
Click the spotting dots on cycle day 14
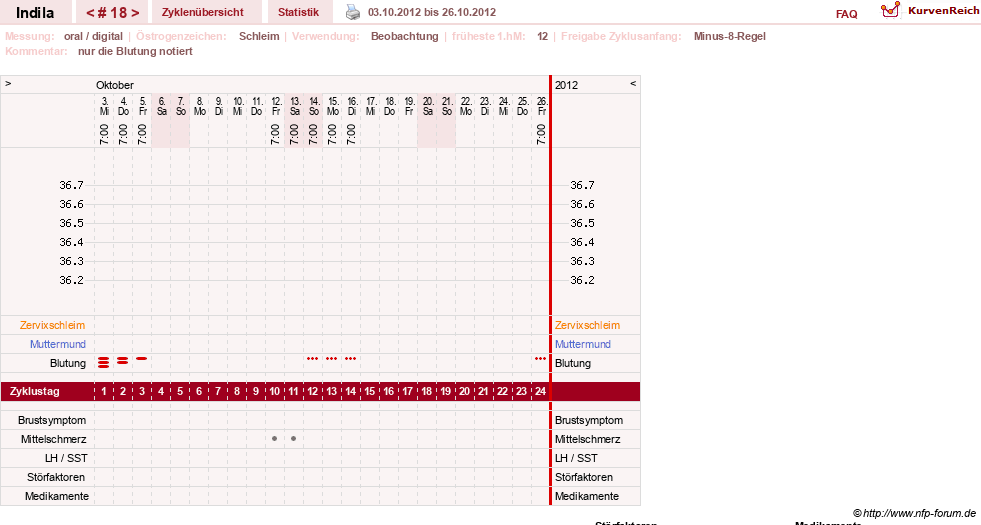tap(350, 359)
